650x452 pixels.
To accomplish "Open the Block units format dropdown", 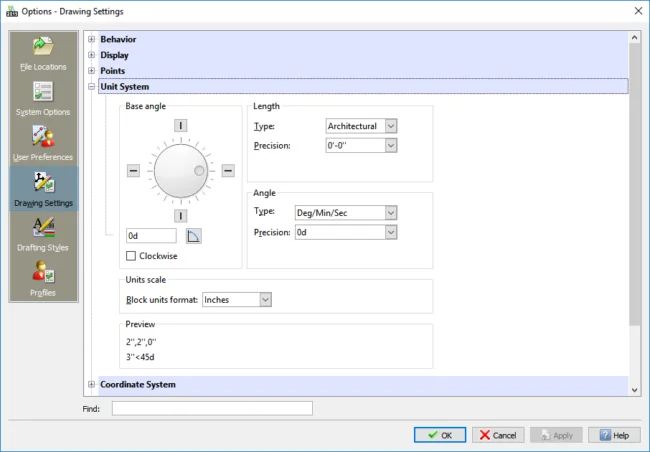I will point(265,299).
